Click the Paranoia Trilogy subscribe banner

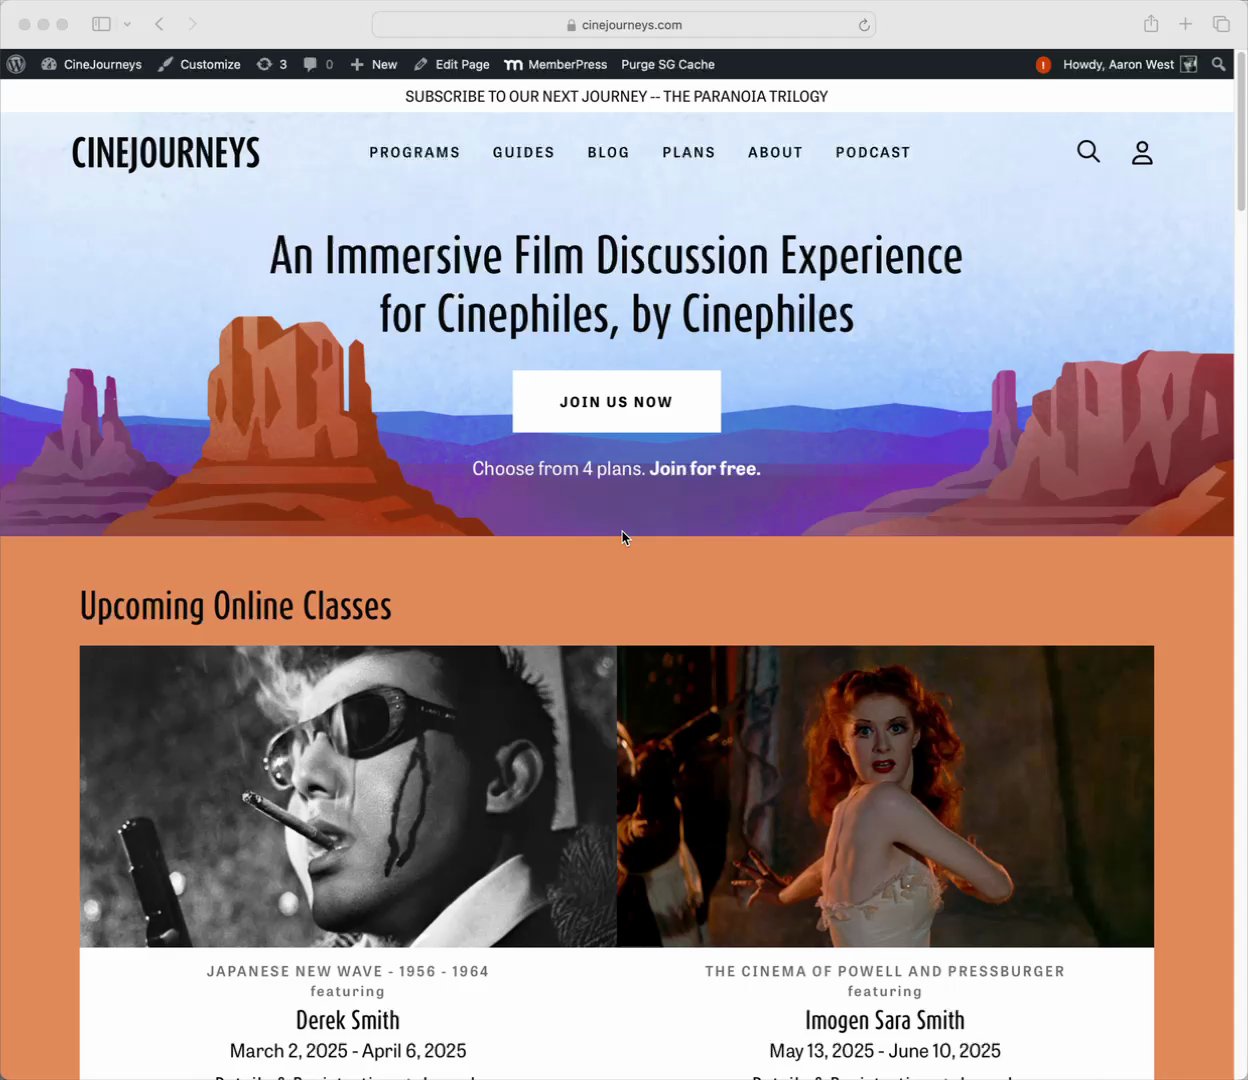616,96
